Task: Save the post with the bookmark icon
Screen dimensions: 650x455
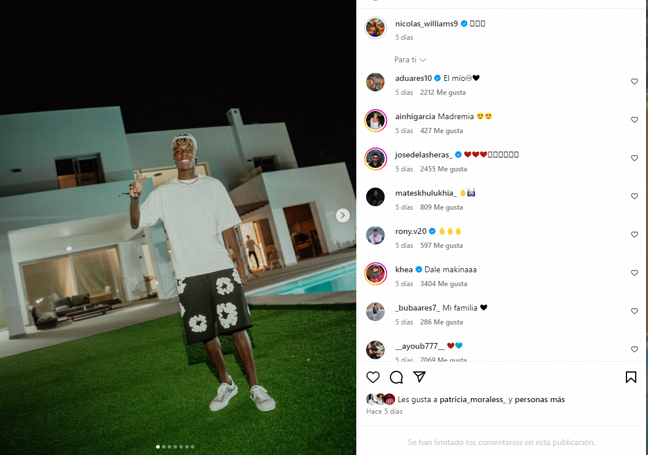Action: [631, 377]
